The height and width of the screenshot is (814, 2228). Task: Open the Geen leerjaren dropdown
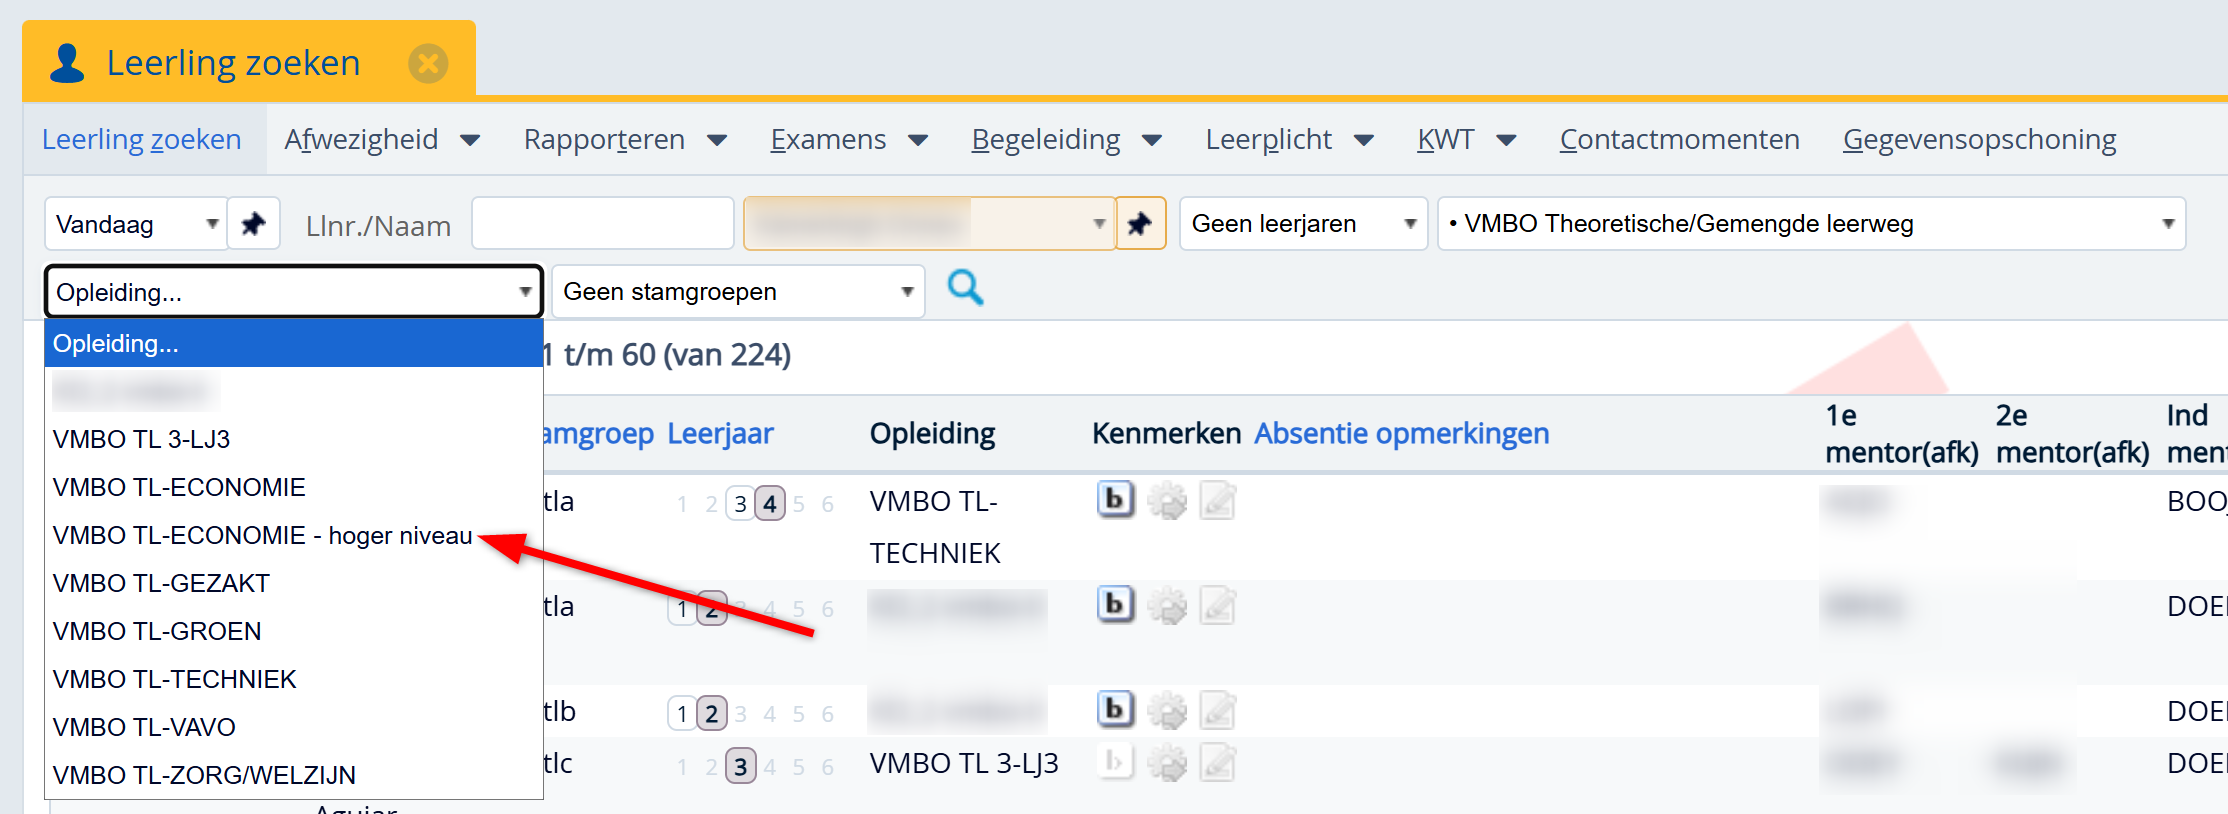[x=1302, y=224]
